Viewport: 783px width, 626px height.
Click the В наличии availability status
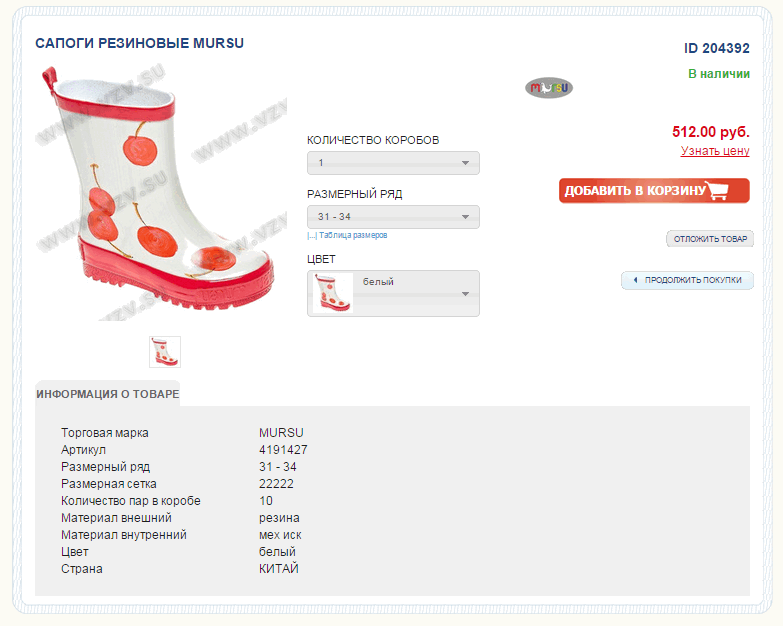click(718, 74)
